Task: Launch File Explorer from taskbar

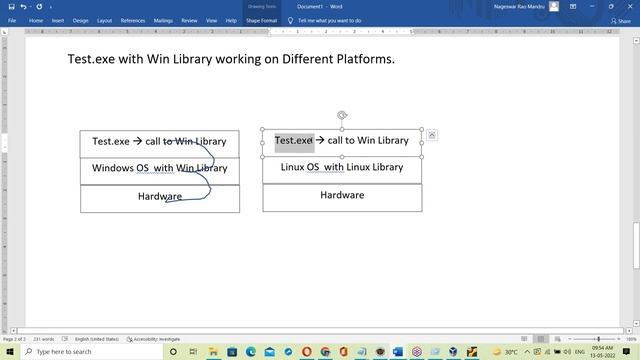Action: pyautogui.click(x=213, y=351)
